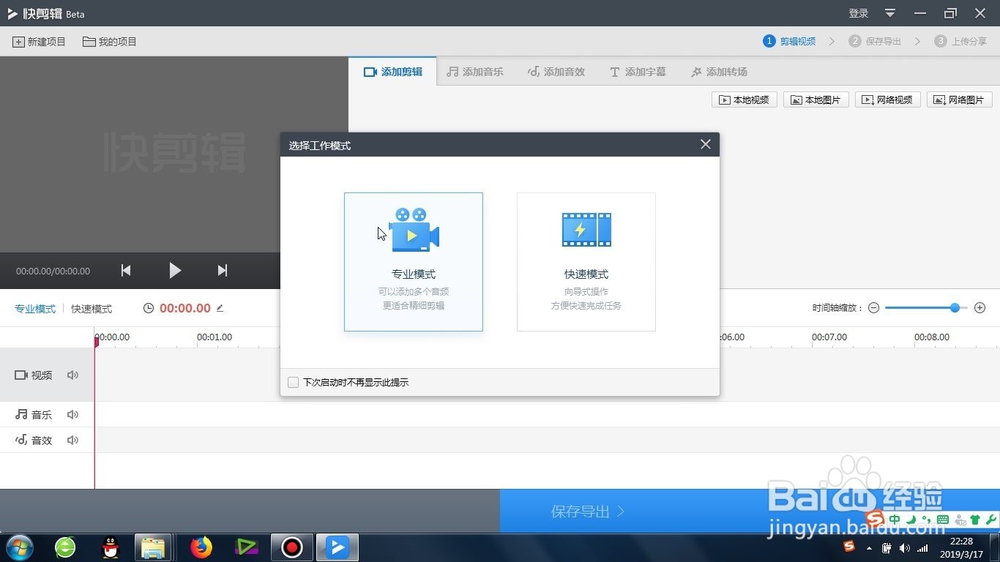Image resolution: width=1000 pixels, height=562 pixels.
Task: Open the green browser taskbar icon
Action: 65,547
